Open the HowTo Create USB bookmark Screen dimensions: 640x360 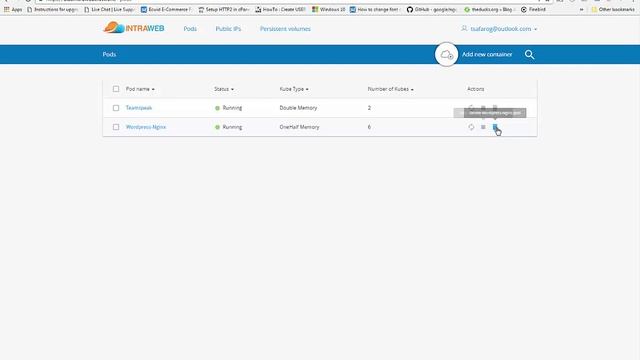tap(280, 9)
